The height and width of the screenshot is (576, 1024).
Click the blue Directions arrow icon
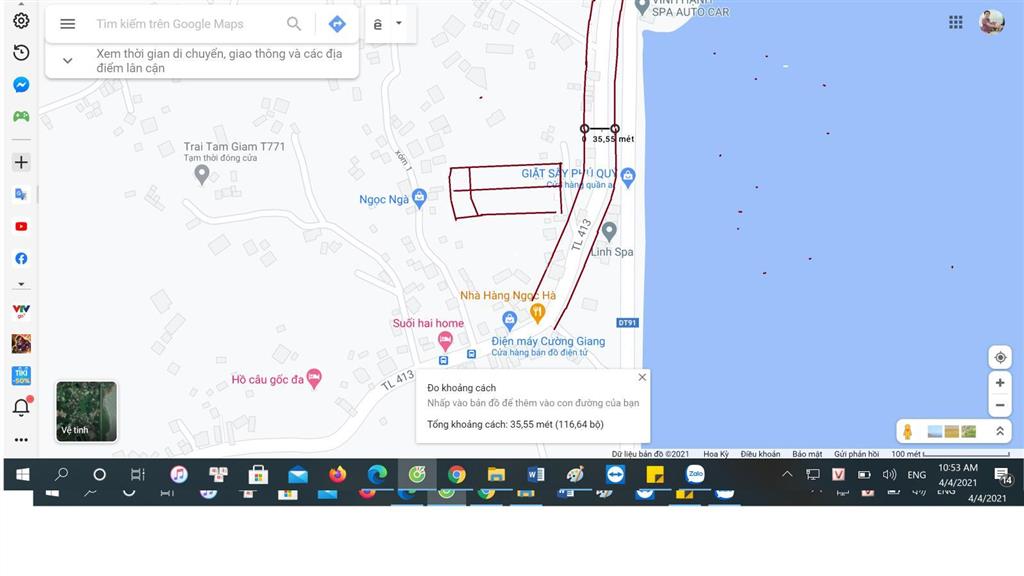(x=337, y=24)
